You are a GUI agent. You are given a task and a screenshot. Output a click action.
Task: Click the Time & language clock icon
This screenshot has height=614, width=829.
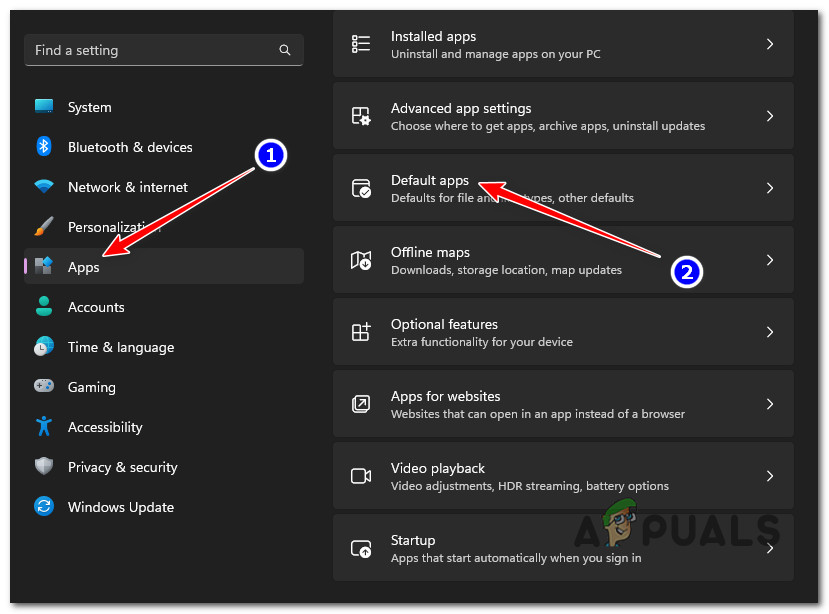(x=44, y=346)
